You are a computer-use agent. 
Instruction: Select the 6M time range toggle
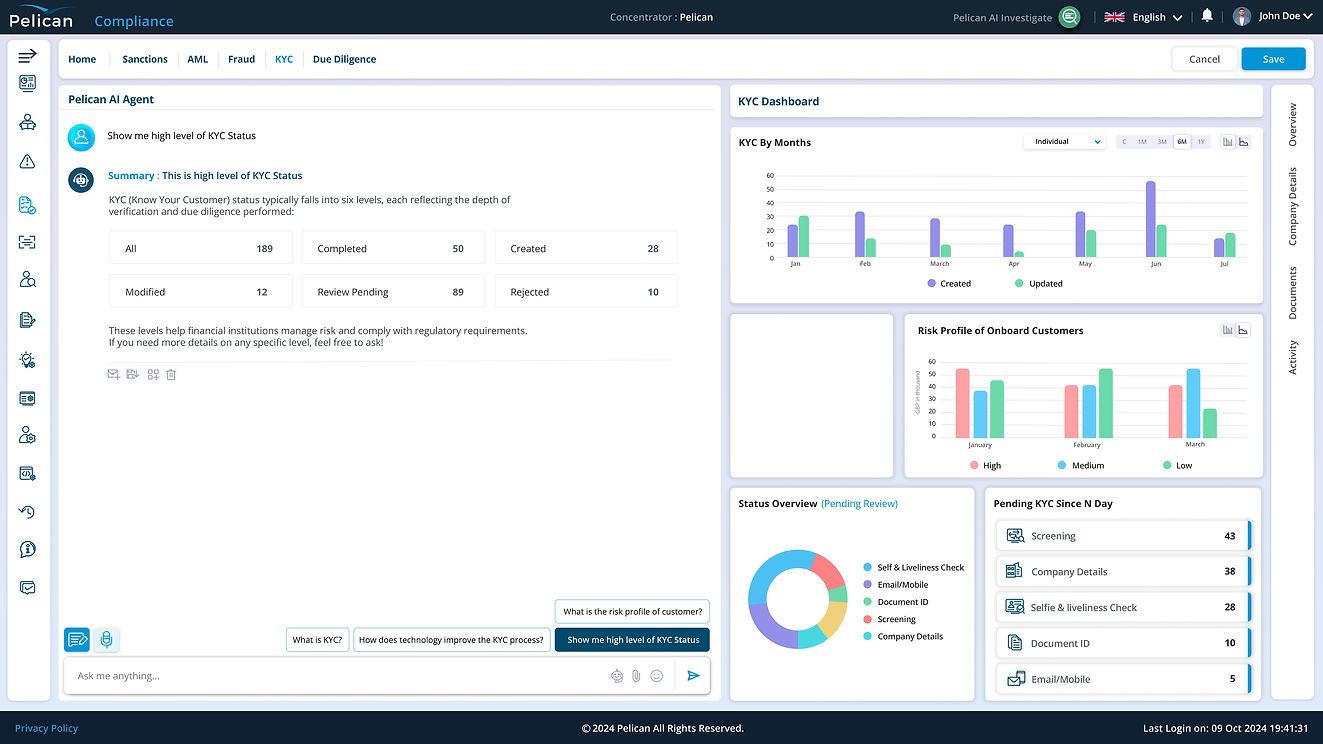pos(1182,142)
